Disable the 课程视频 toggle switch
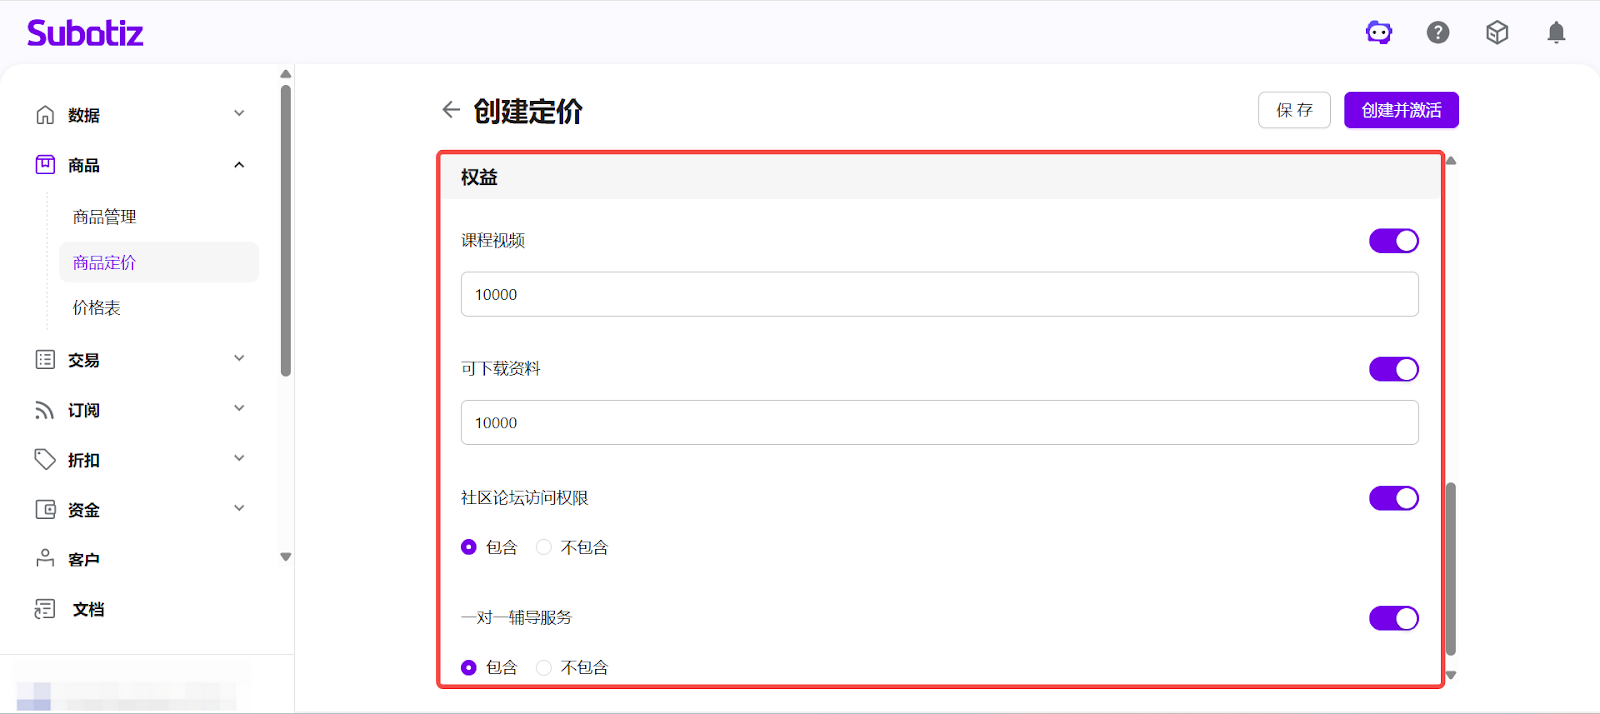Viewport: 1600px width, 714px height. pyautogui.click(x=1393, y=241)
